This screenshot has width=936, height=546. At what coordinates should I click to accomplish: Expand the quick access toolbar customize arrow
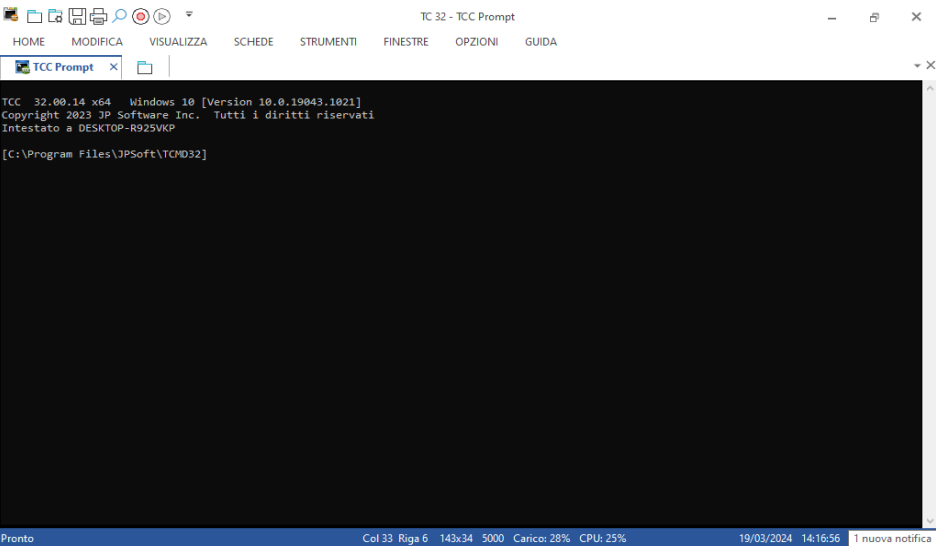click(189, 14)
